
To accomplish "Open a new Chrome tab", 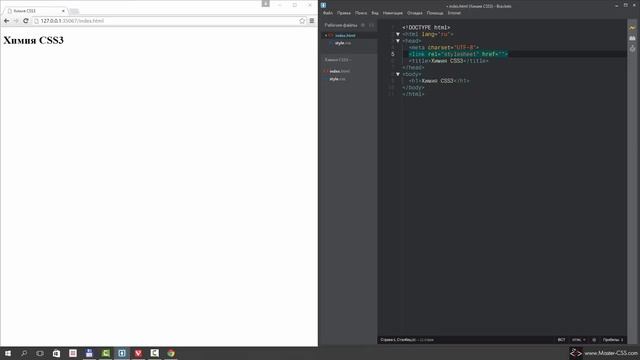I will [74, 11].
